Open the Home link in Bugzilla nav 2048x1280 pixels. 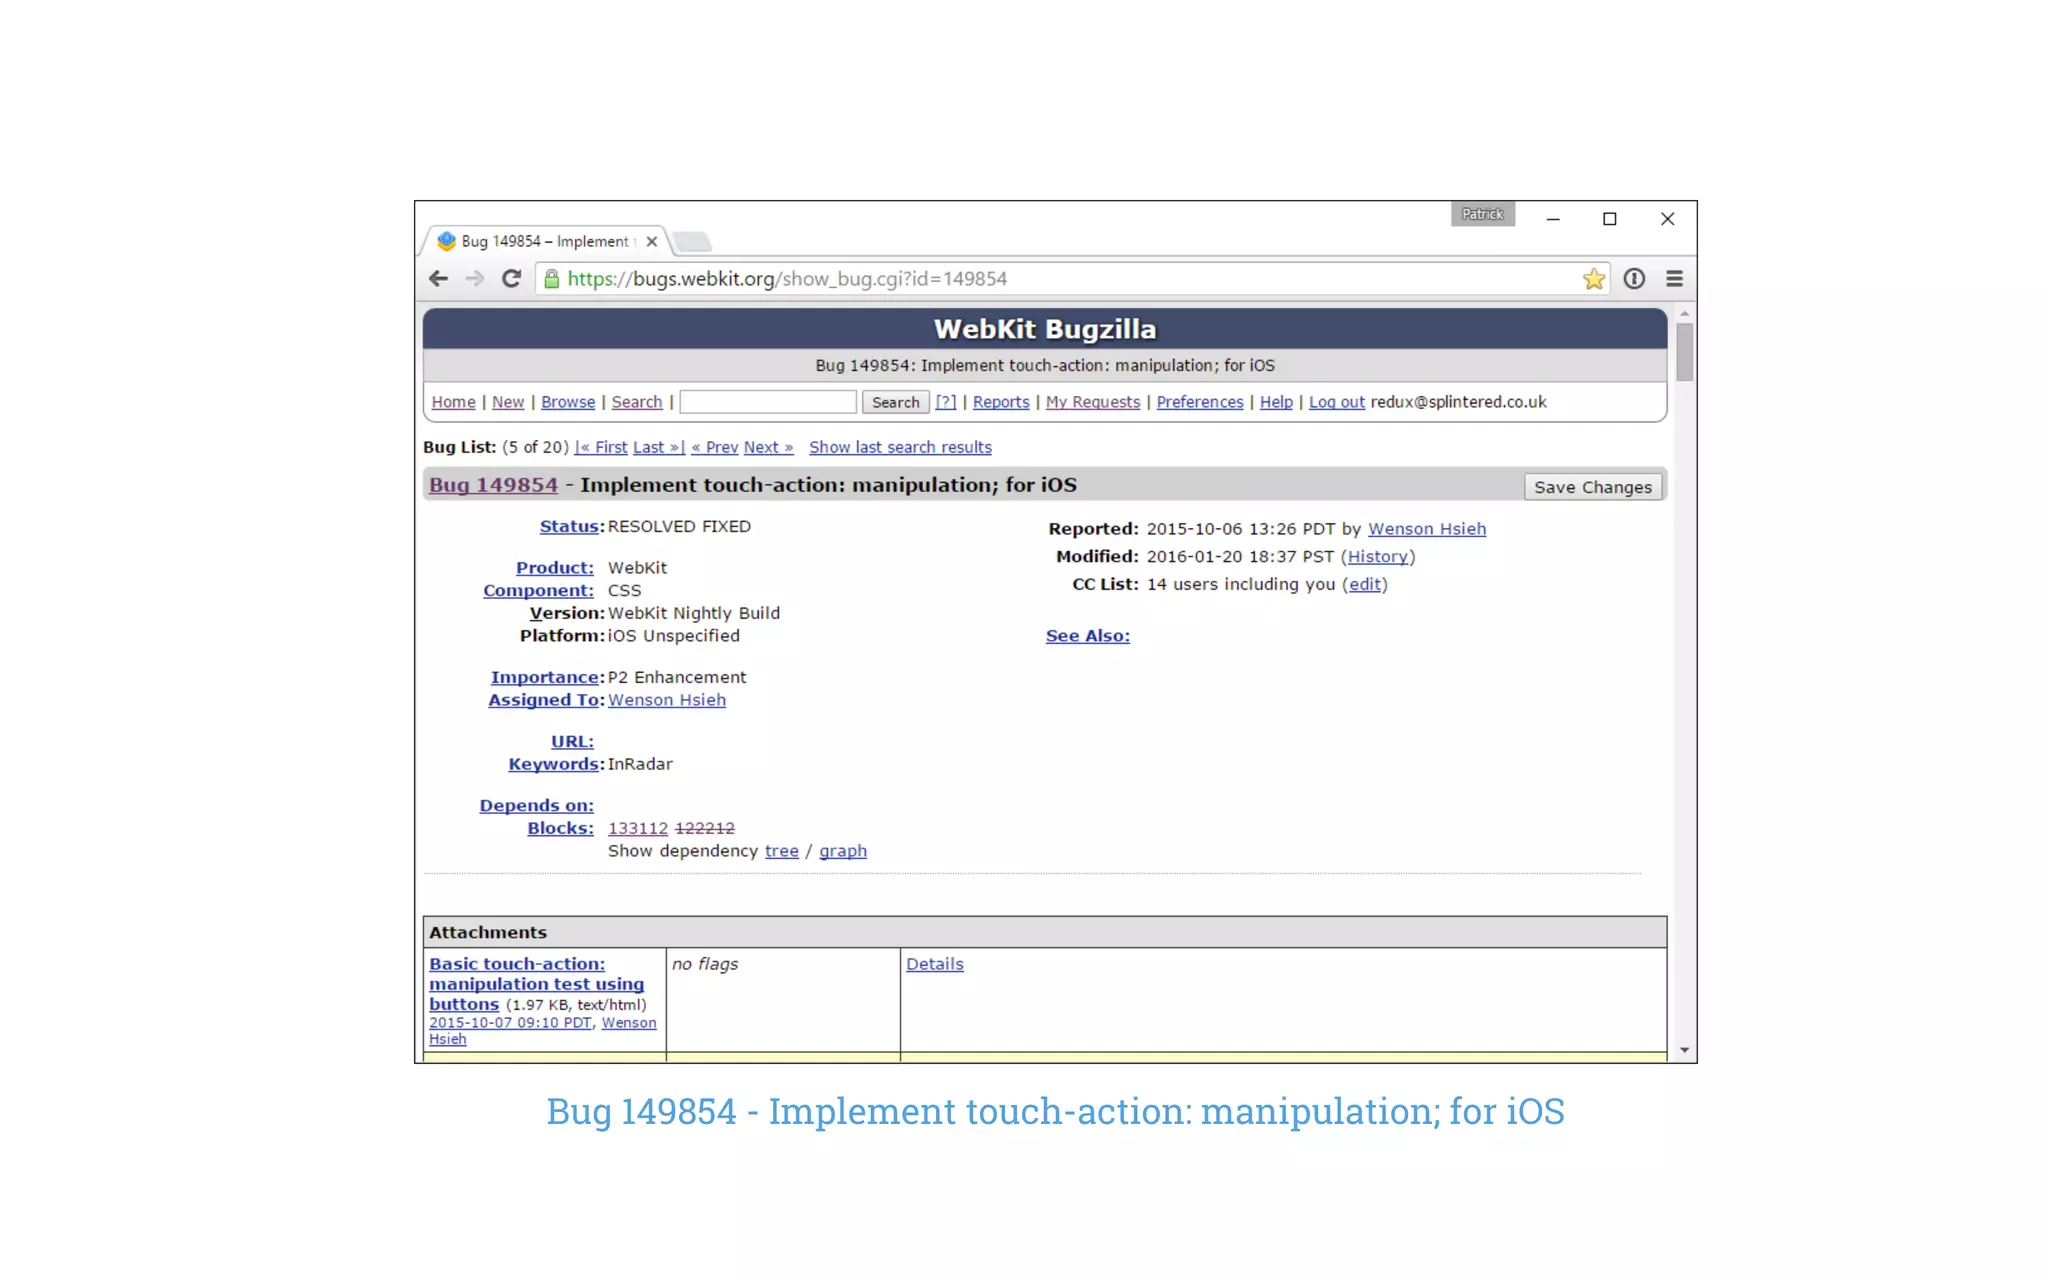click(x=453, y=402)
